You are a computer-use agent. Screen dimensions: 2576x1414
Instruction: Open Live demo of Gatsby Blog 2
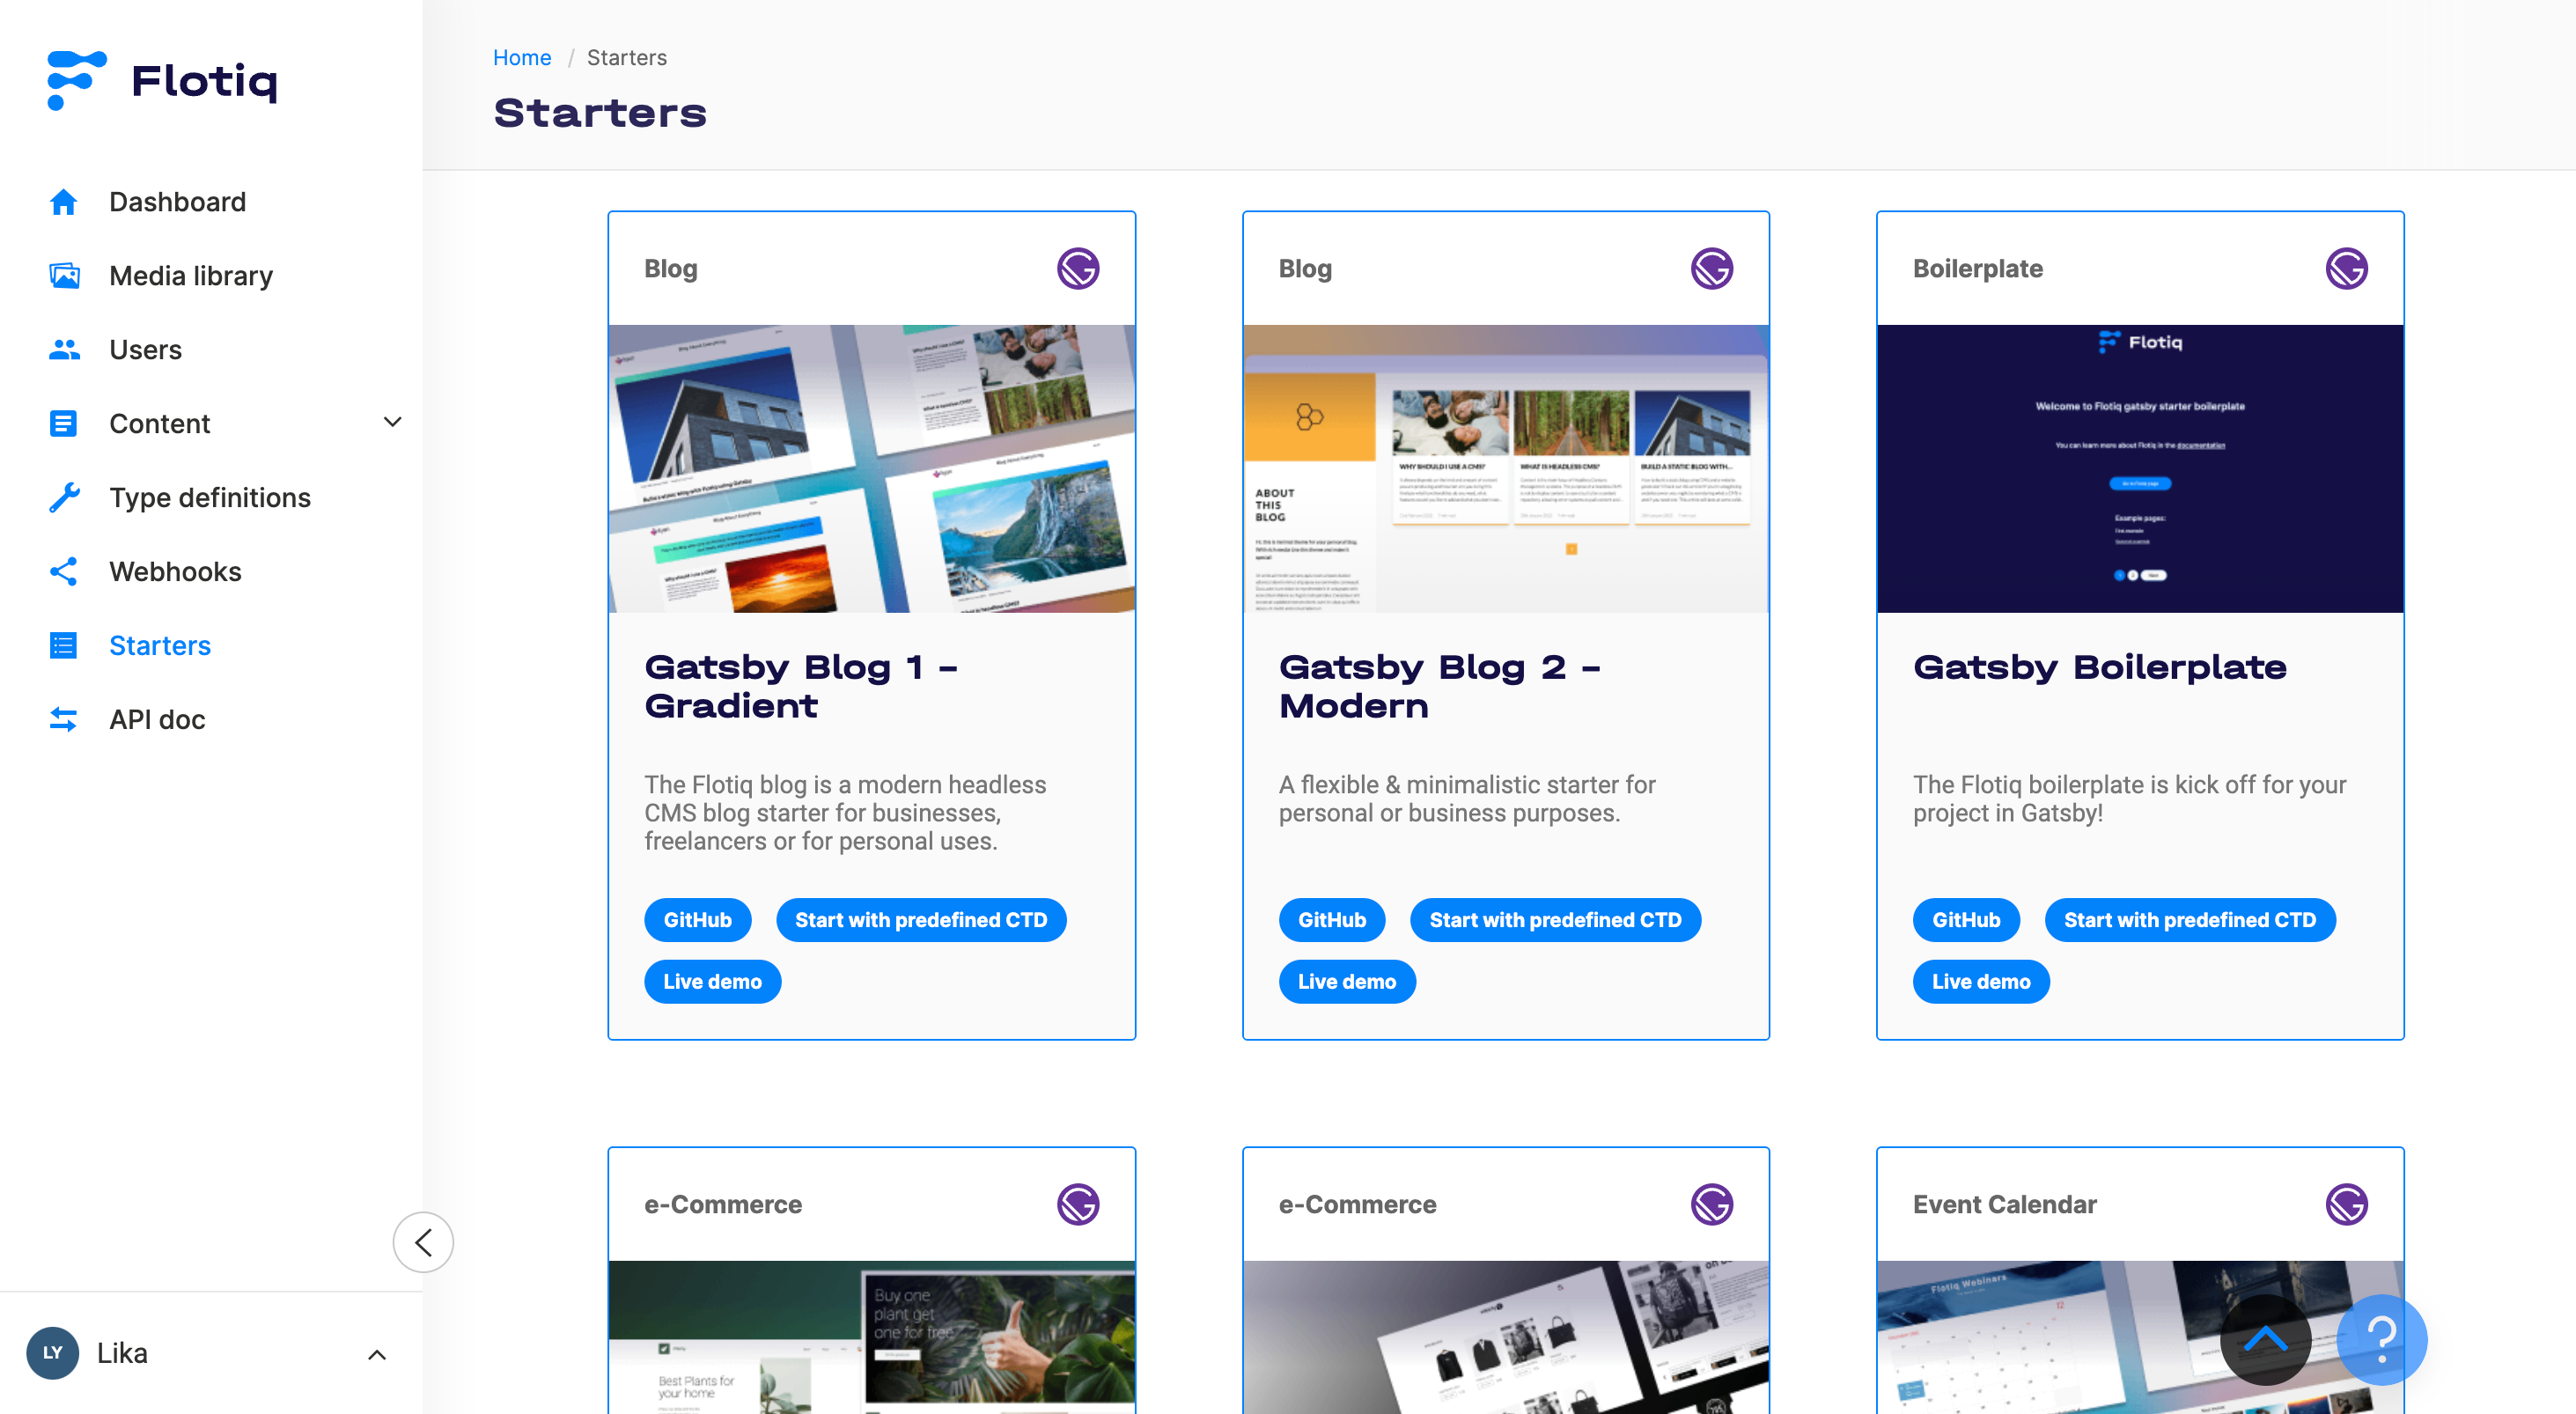pos(1347,982)
